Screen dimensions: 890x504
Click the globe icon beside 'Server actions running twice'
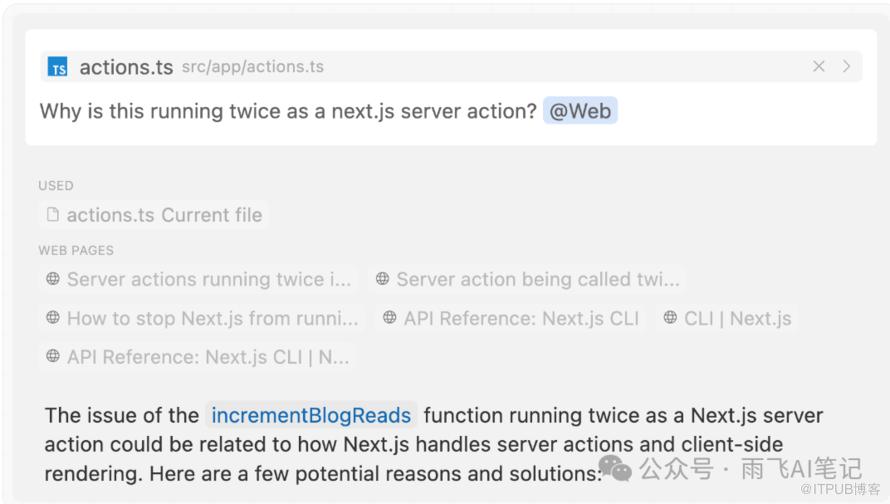click(x=53, y=279)
